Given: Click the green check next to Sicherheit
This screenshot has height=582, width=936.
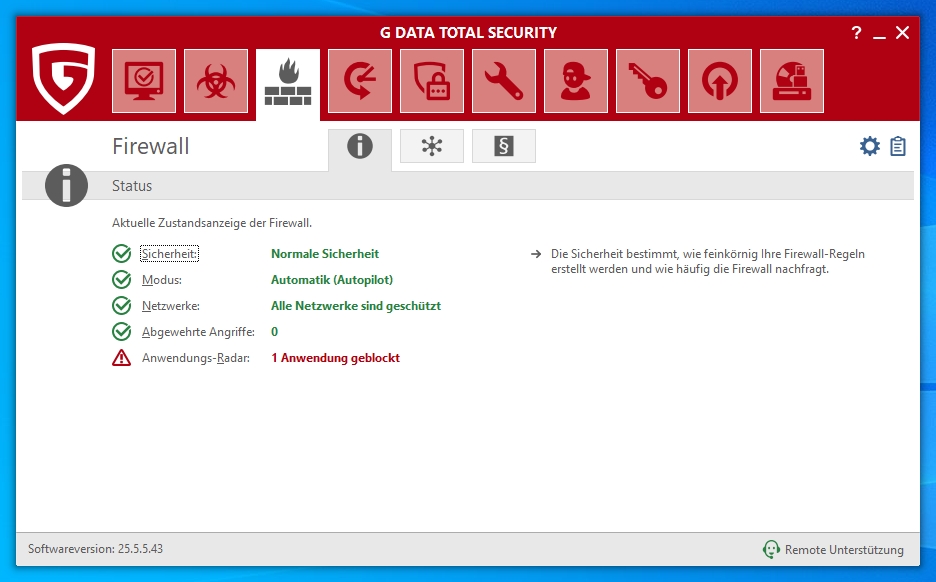Looking at the screenshot, I should point(122,254).
